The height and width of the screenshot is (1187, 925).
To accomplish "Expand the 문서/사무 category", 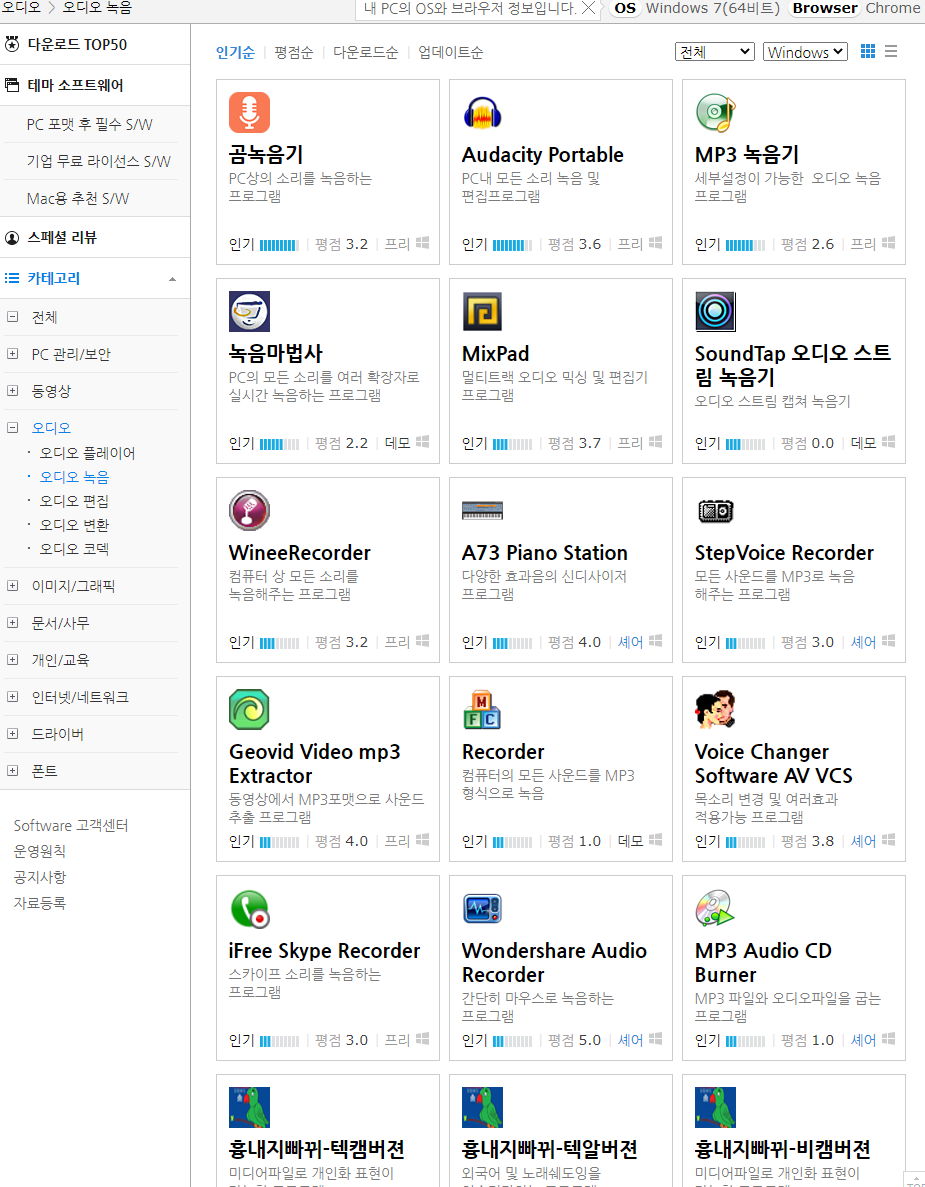I will click(x=12, y=622).
